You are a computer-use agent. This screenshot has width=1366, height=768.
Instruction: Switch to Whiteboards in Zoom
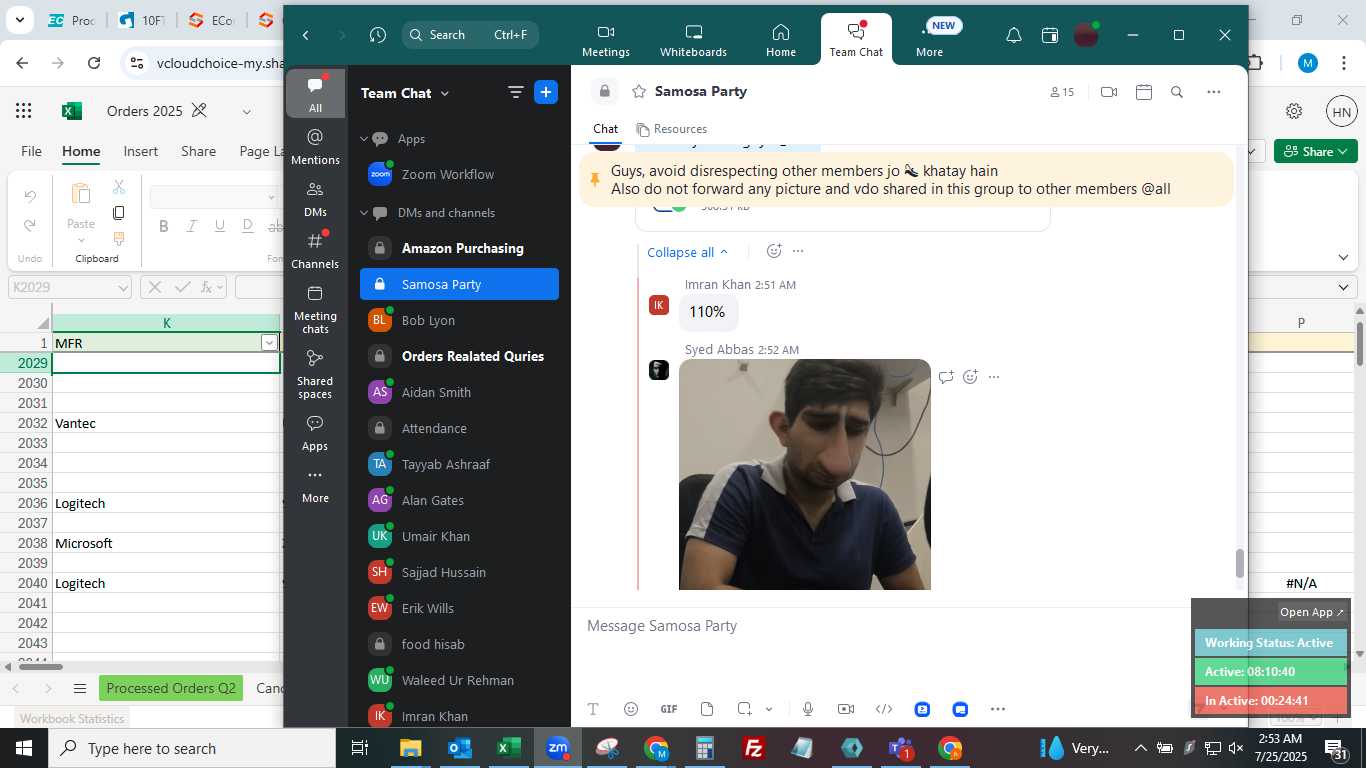tap(693, 40)
